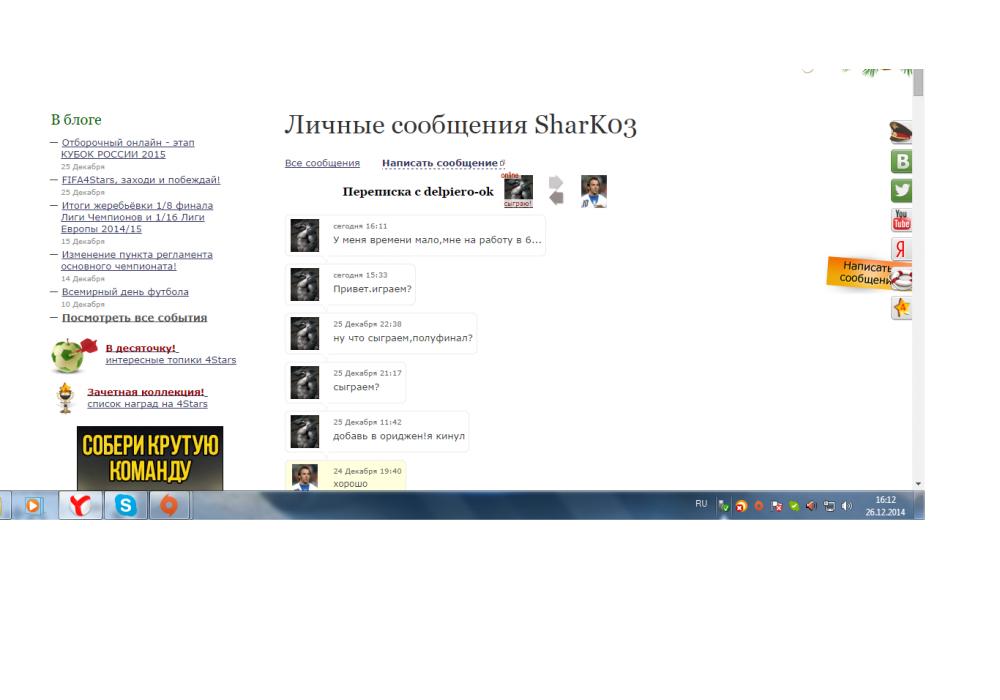This screenshot has height=700, width=1000.
Task: Open the YouTube sidebar icon
Action: coord(902,221)
